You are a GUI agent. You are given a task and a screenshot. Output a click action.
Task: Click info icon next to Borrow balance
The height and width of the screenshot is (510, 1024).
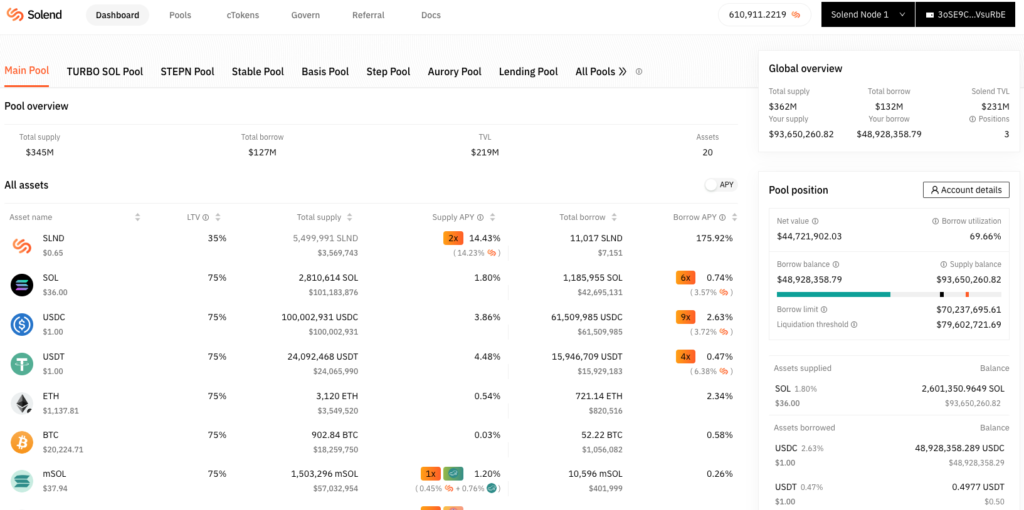pyautogui.click(x=836, y=264)
